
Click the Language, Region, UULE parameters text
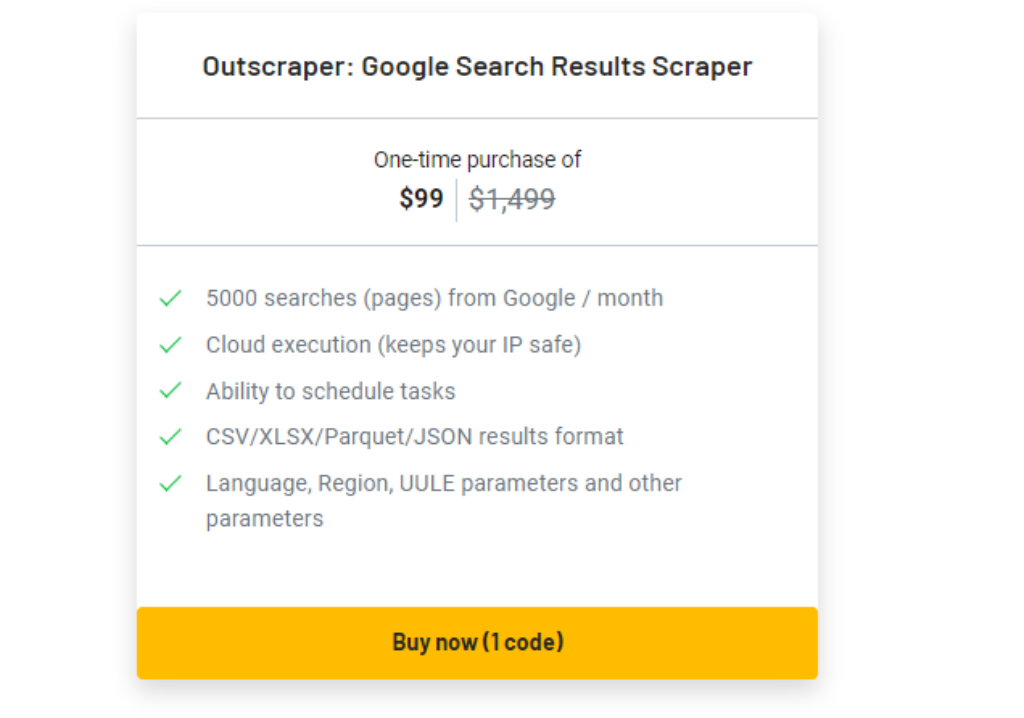tap(443, 484)
